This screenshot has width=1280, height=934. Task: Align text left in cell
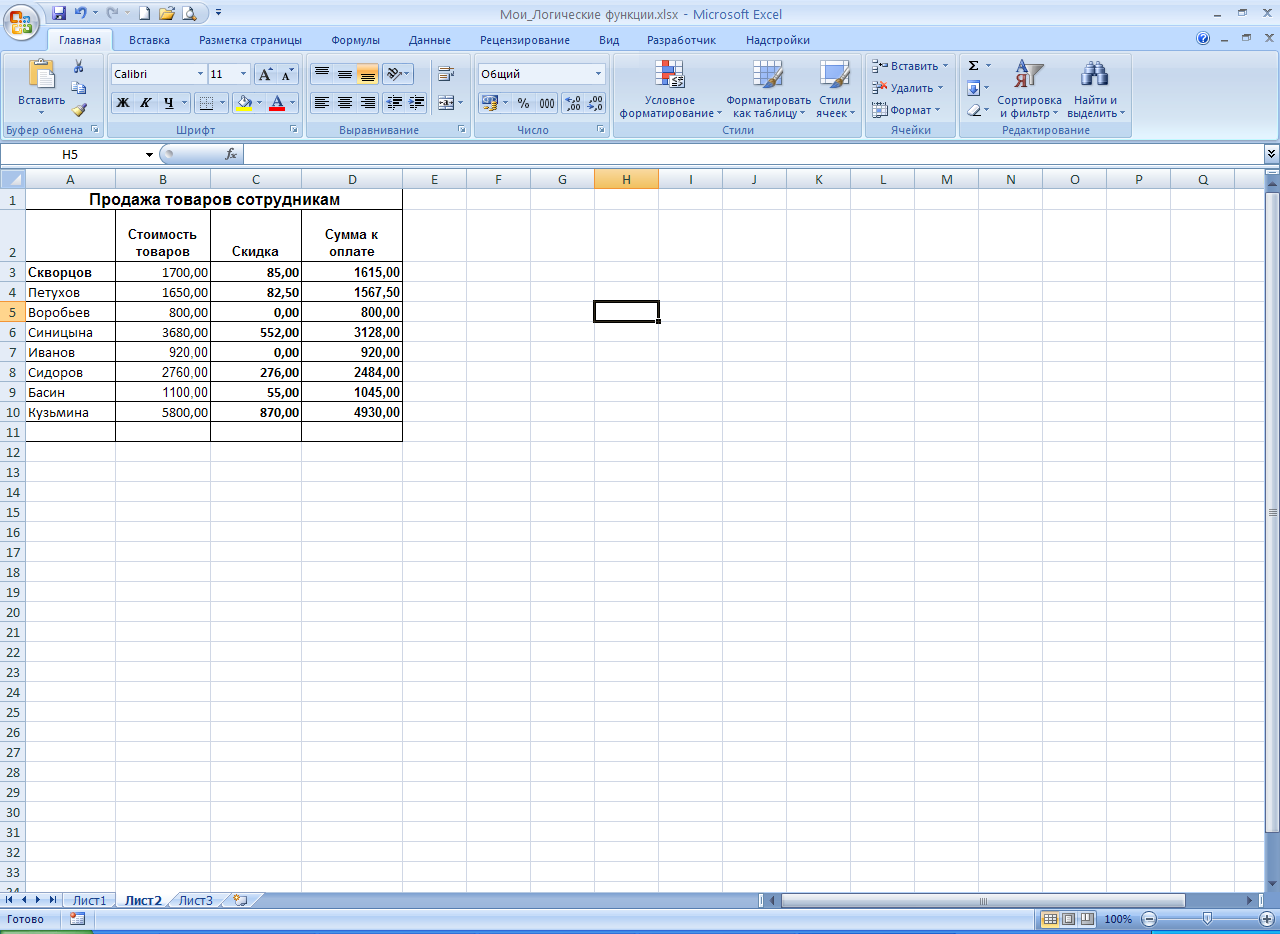tap(321, 102)
